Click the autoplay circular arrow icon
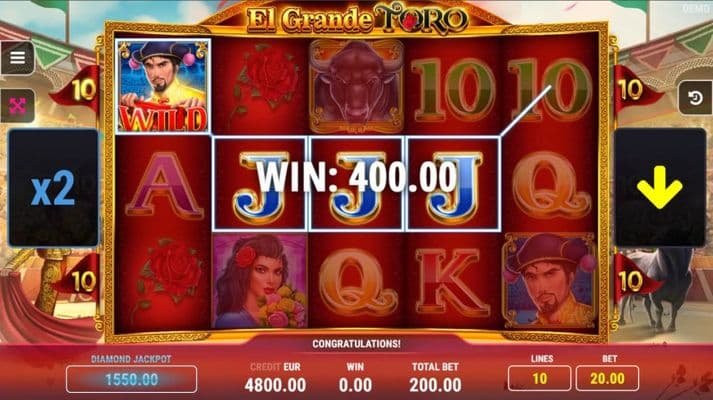 click(x=695, y=97)
